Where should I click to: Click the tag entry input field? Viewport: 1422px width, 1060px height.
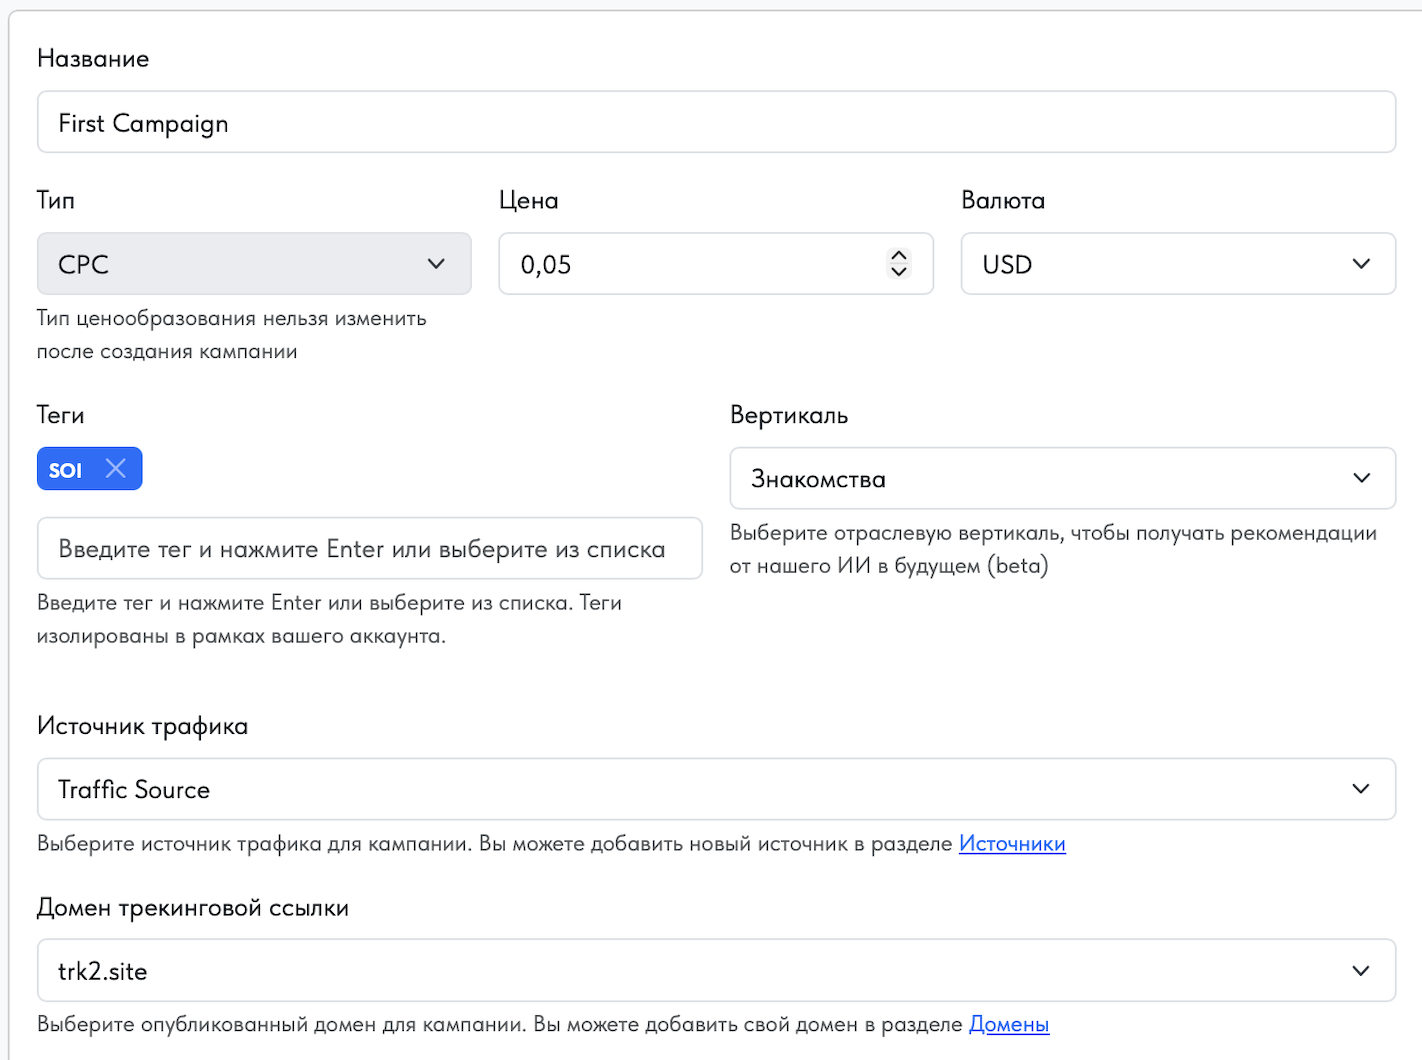click(x=369, y=548)
